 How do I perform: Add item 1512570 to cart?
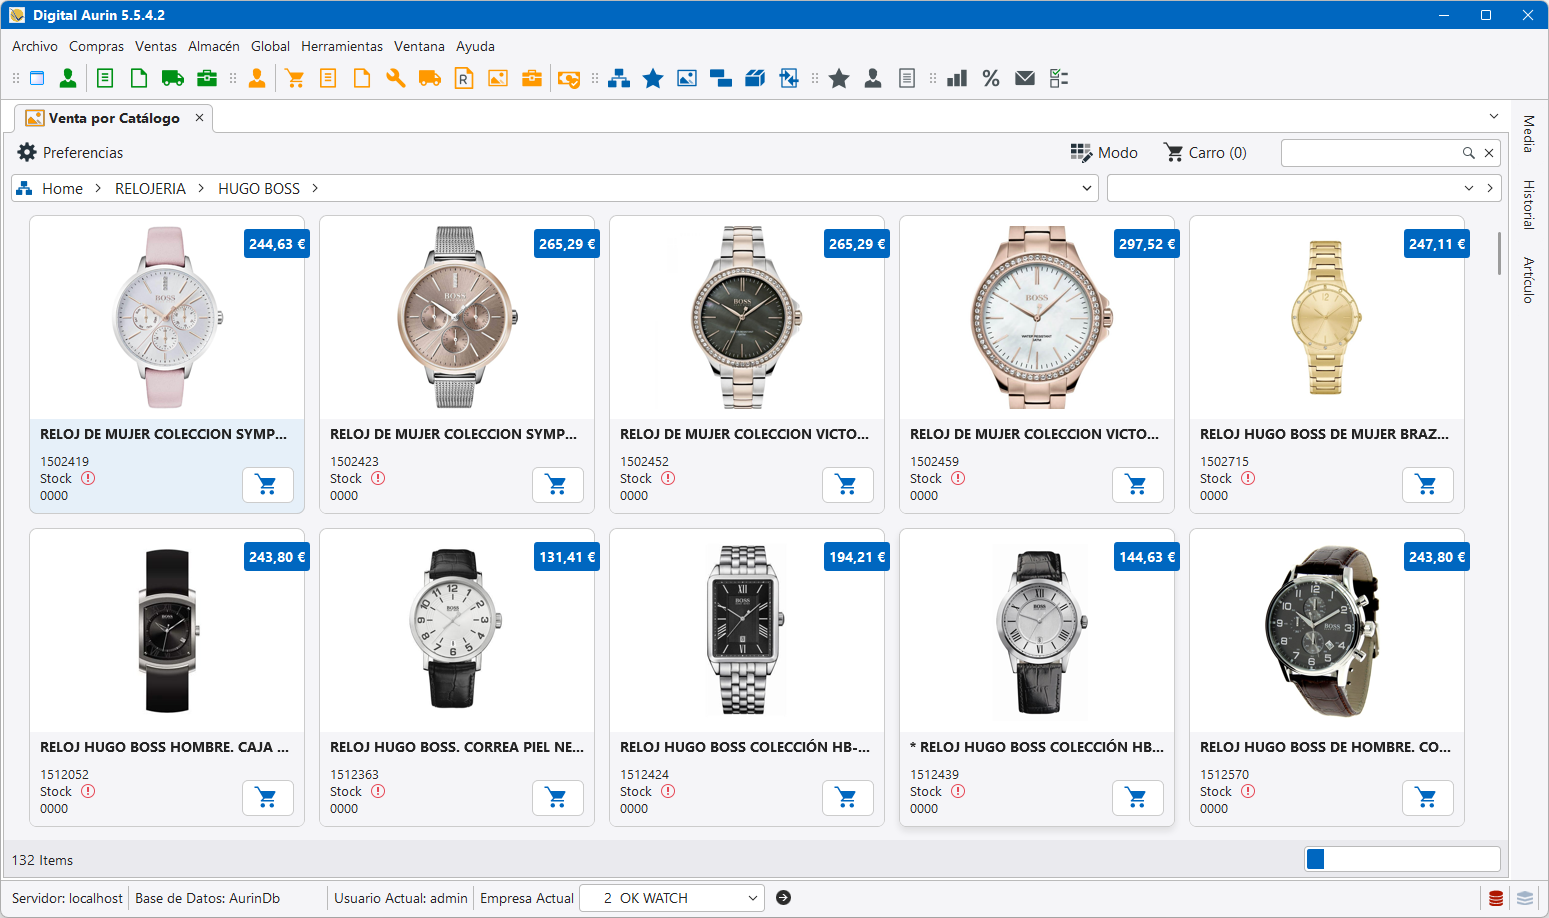1428,798
